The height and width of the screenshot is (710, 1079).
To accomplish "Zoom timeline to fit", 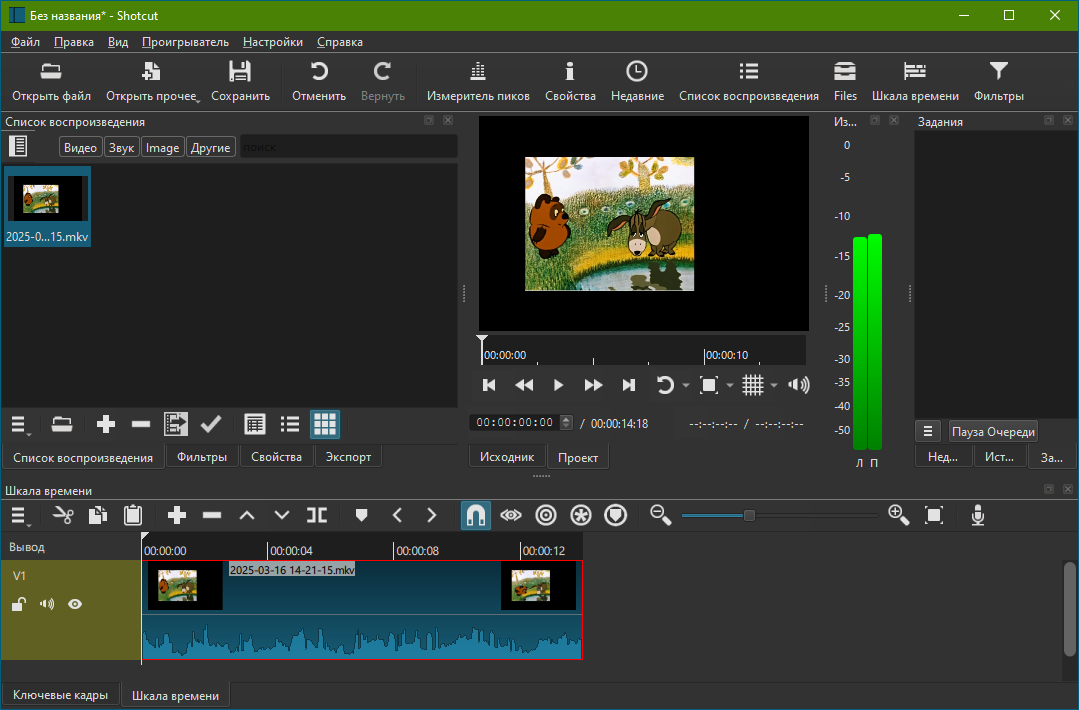I will point(934,515).
